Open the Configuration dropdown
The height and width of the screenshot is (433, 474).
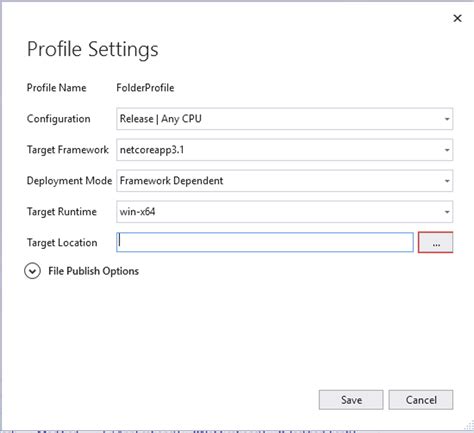pos(284,119)
